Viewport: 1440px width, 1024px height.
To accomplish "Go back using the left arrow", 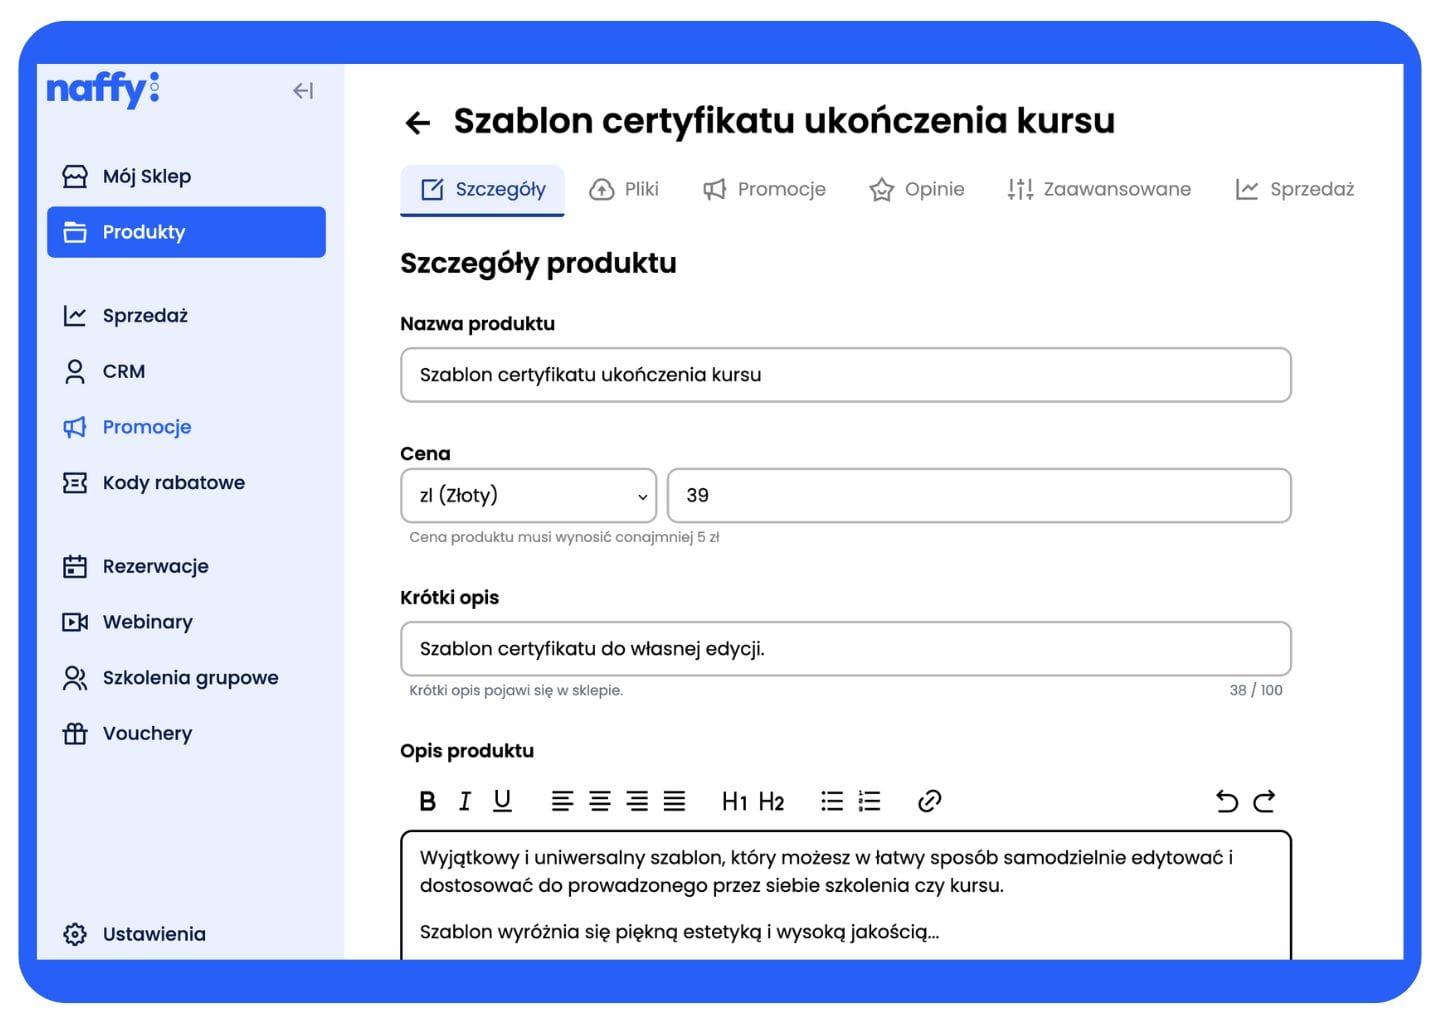I will 418,123.
